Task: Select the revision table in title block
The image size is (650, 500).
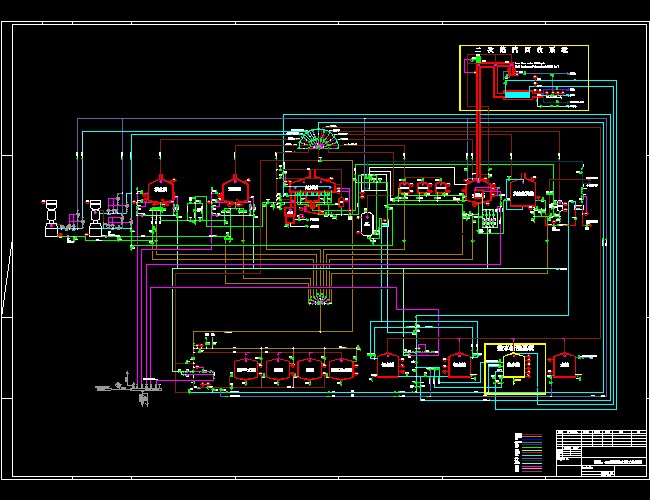Action: coord(601,438)
